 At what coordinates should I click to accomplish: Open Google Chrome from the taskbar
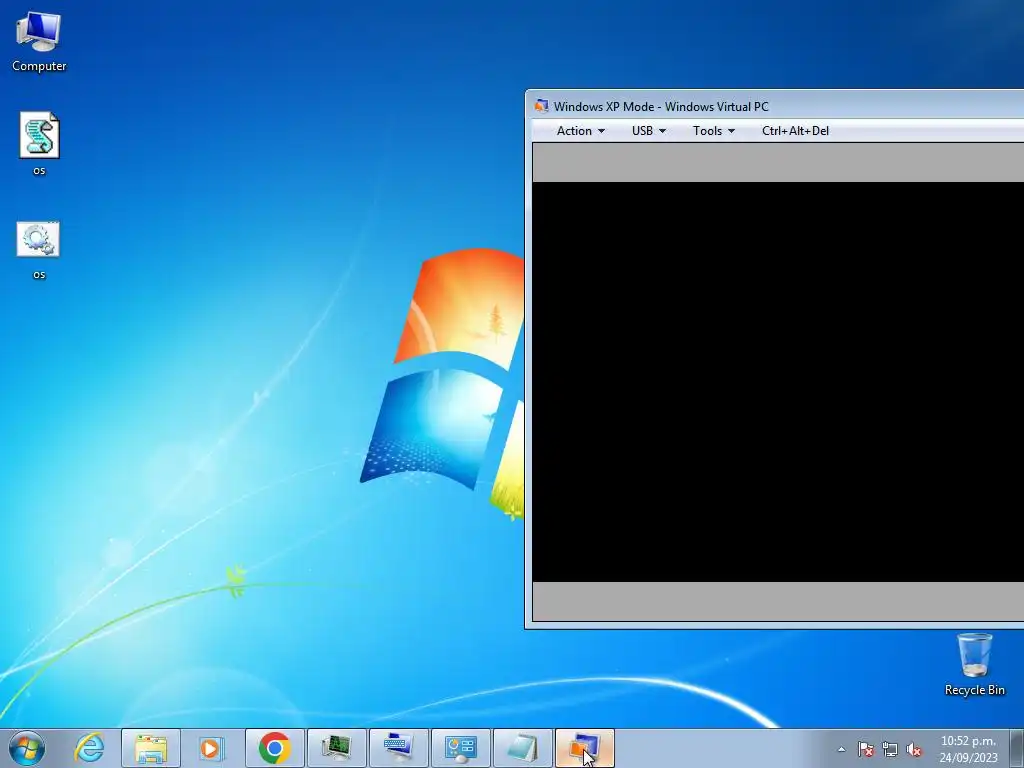275,748
